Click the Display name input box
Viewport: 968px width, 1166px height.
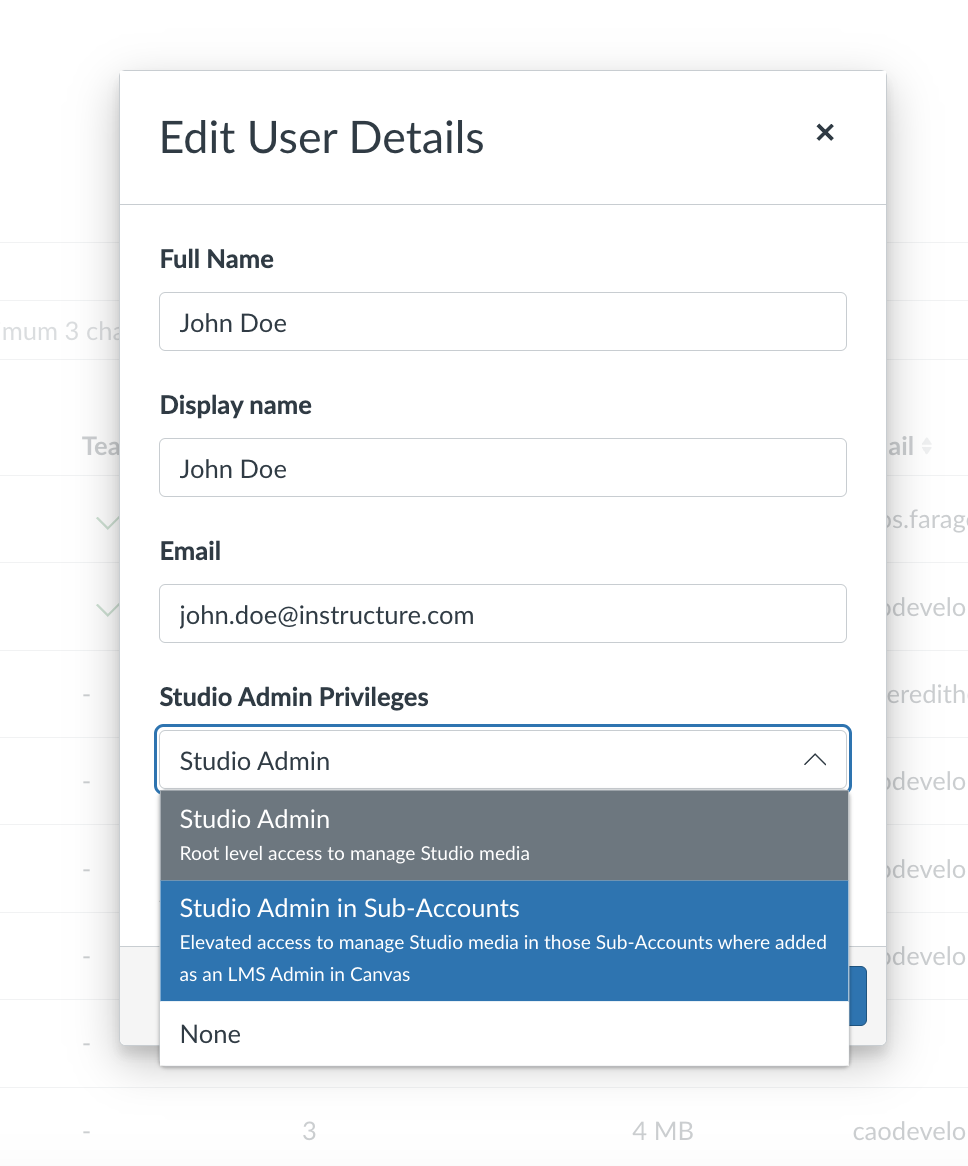tap(502, 467)
